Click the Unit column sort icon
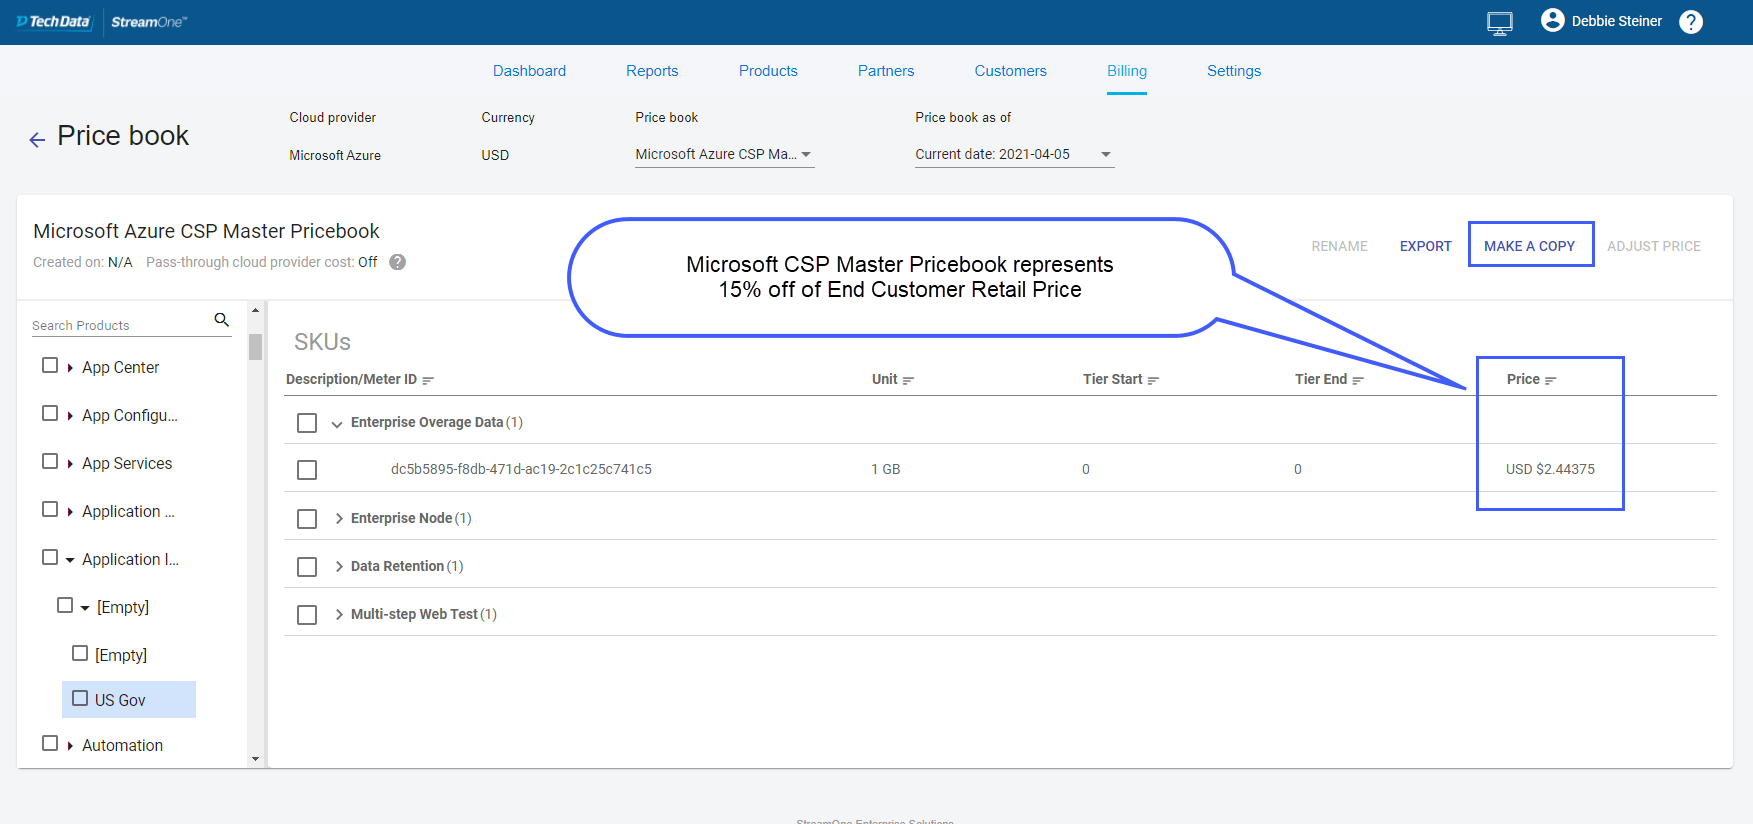The height and width of the screenshot is (824, 1753). (908, 381)
